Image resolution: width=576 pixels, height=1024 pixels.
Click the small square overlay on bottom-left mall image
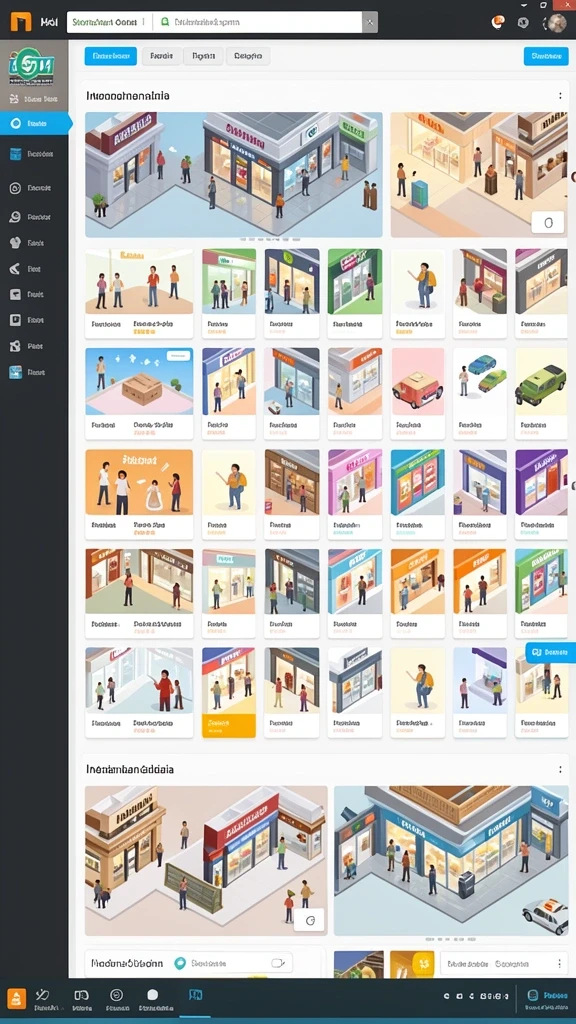pos(310,920)
